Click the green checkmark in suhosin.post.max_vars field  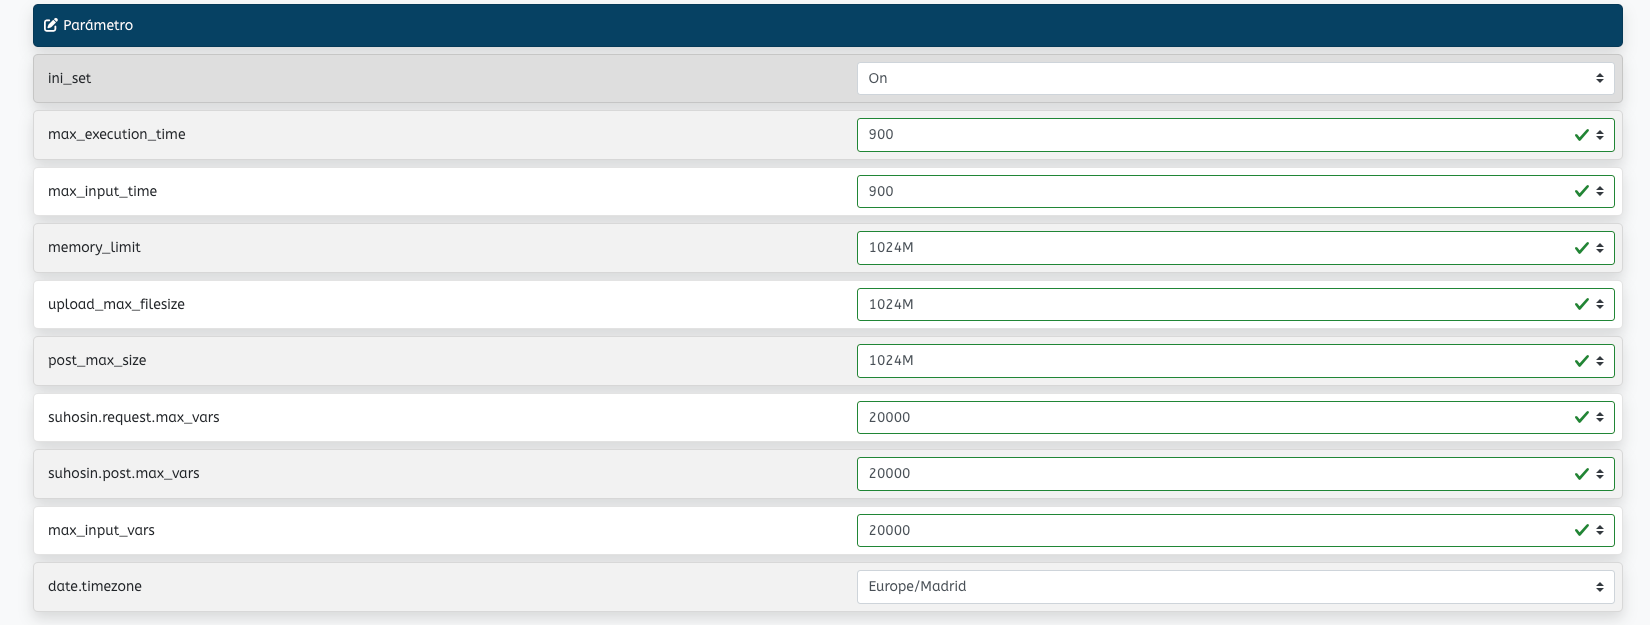pos(1582,474)
